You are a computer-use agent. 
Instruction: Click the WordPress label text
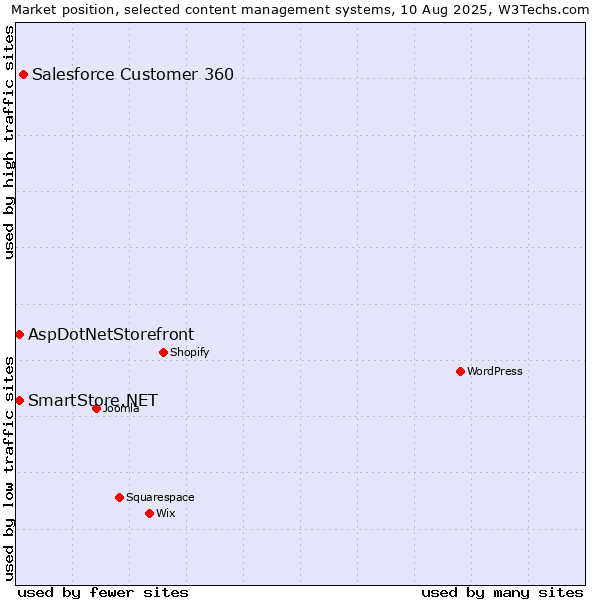click(495, 371)
